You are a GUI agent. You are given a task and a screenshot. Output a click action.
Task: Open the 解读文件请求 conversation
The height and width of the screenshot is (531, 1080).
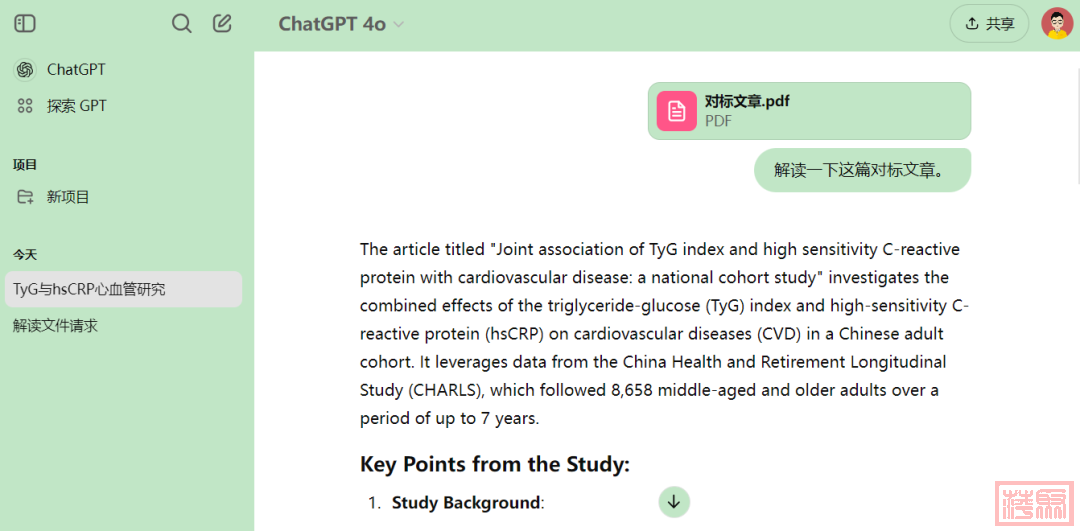[x=56, y=325]
